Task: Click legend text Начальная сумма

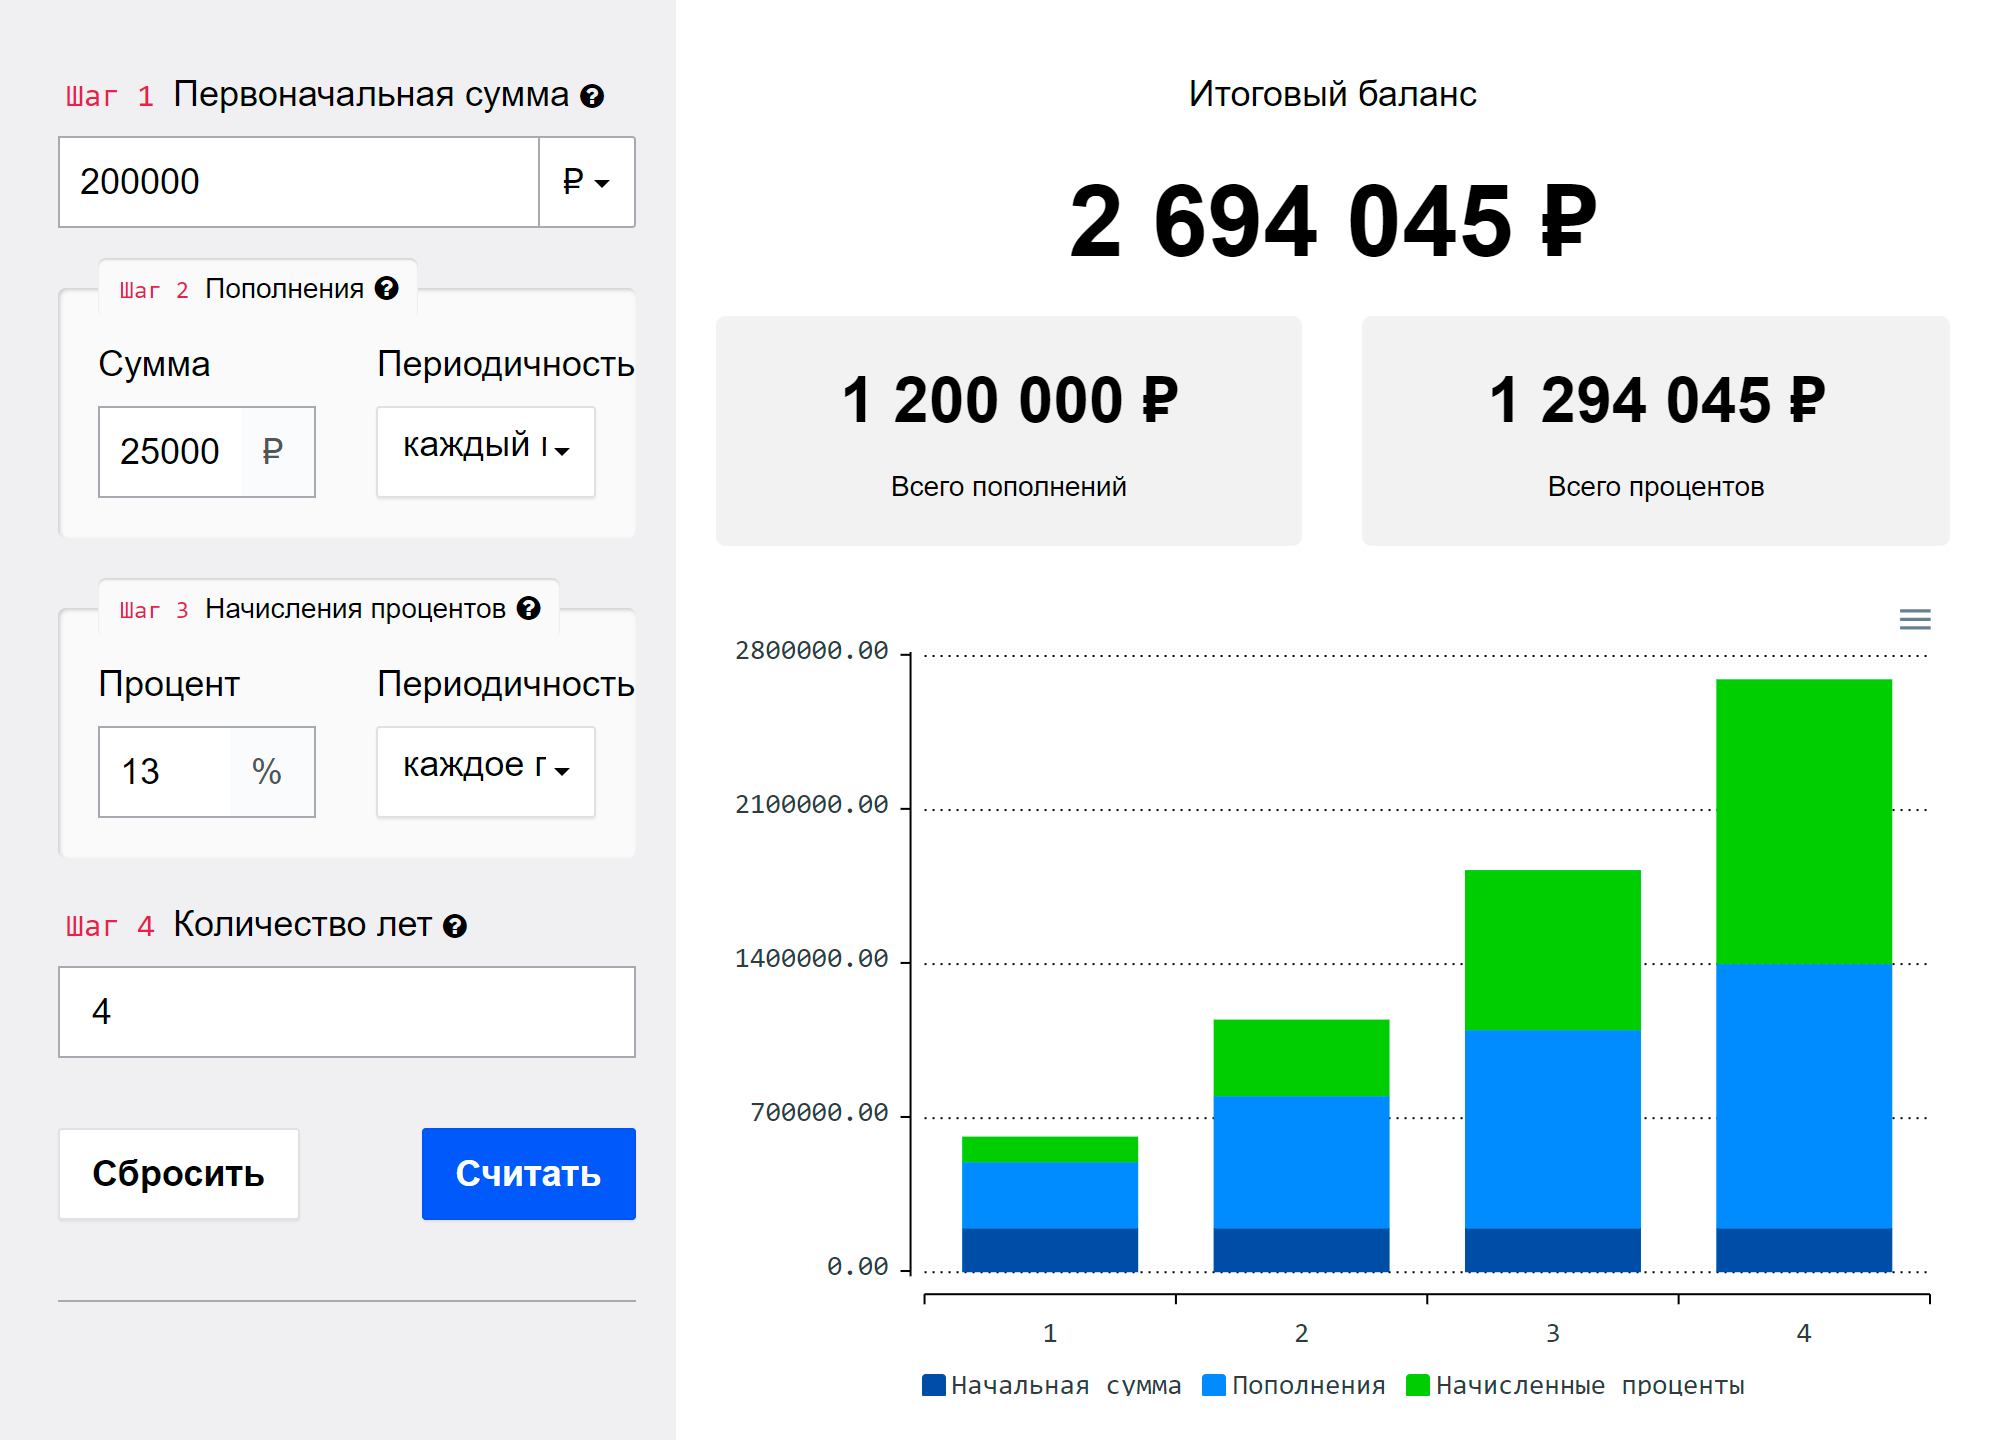Action: tap(1066, 1385)
